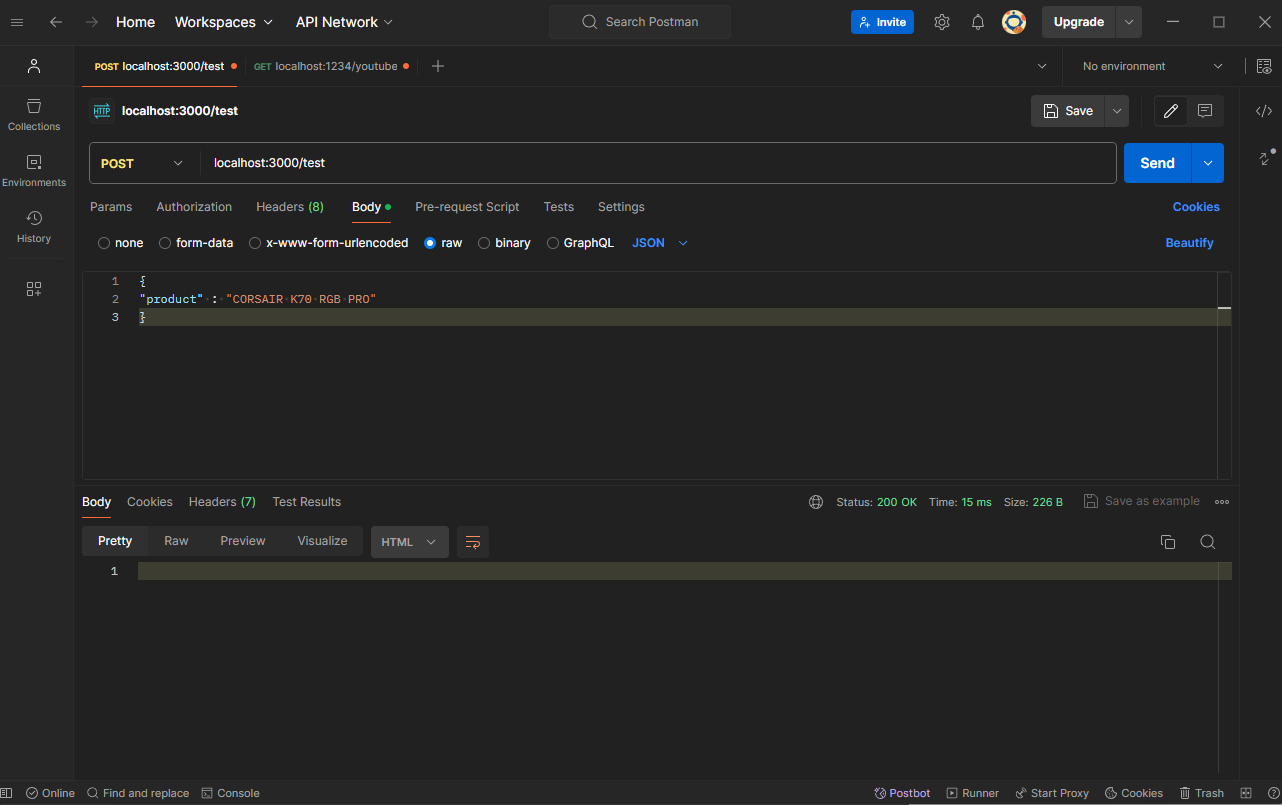Image resolution: width=1282 pixels, height=805 pixels.
Task: Open History in the sidebar
Action: pos(34,227)
